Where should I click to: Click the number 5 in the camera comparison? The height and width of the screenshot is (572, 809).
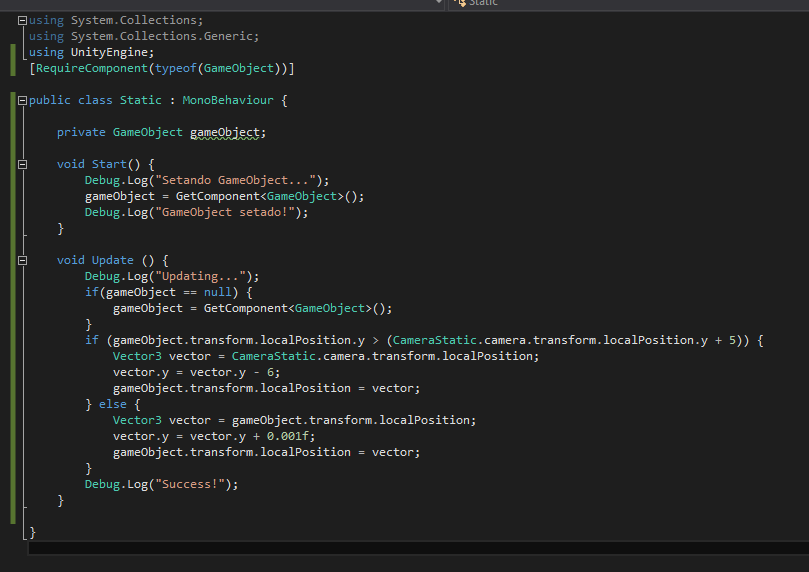[732, 340]
